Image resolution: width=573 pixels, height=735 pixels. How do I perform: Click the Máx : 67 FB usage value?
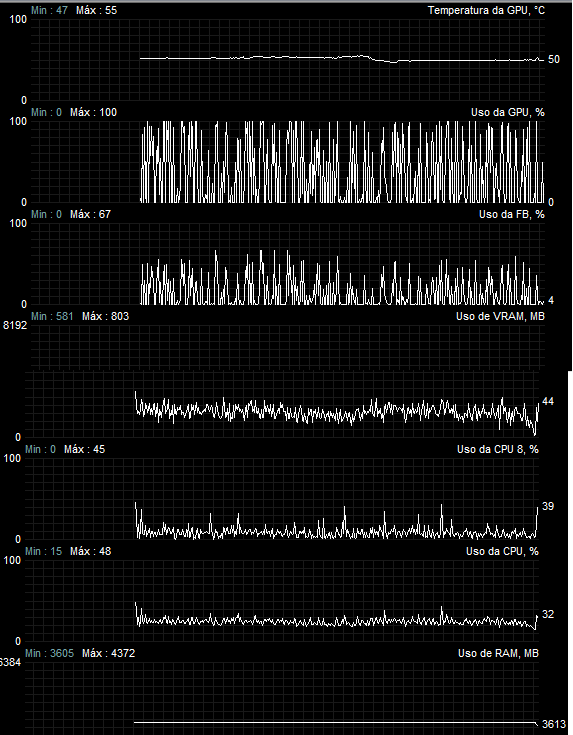point(90,214)
